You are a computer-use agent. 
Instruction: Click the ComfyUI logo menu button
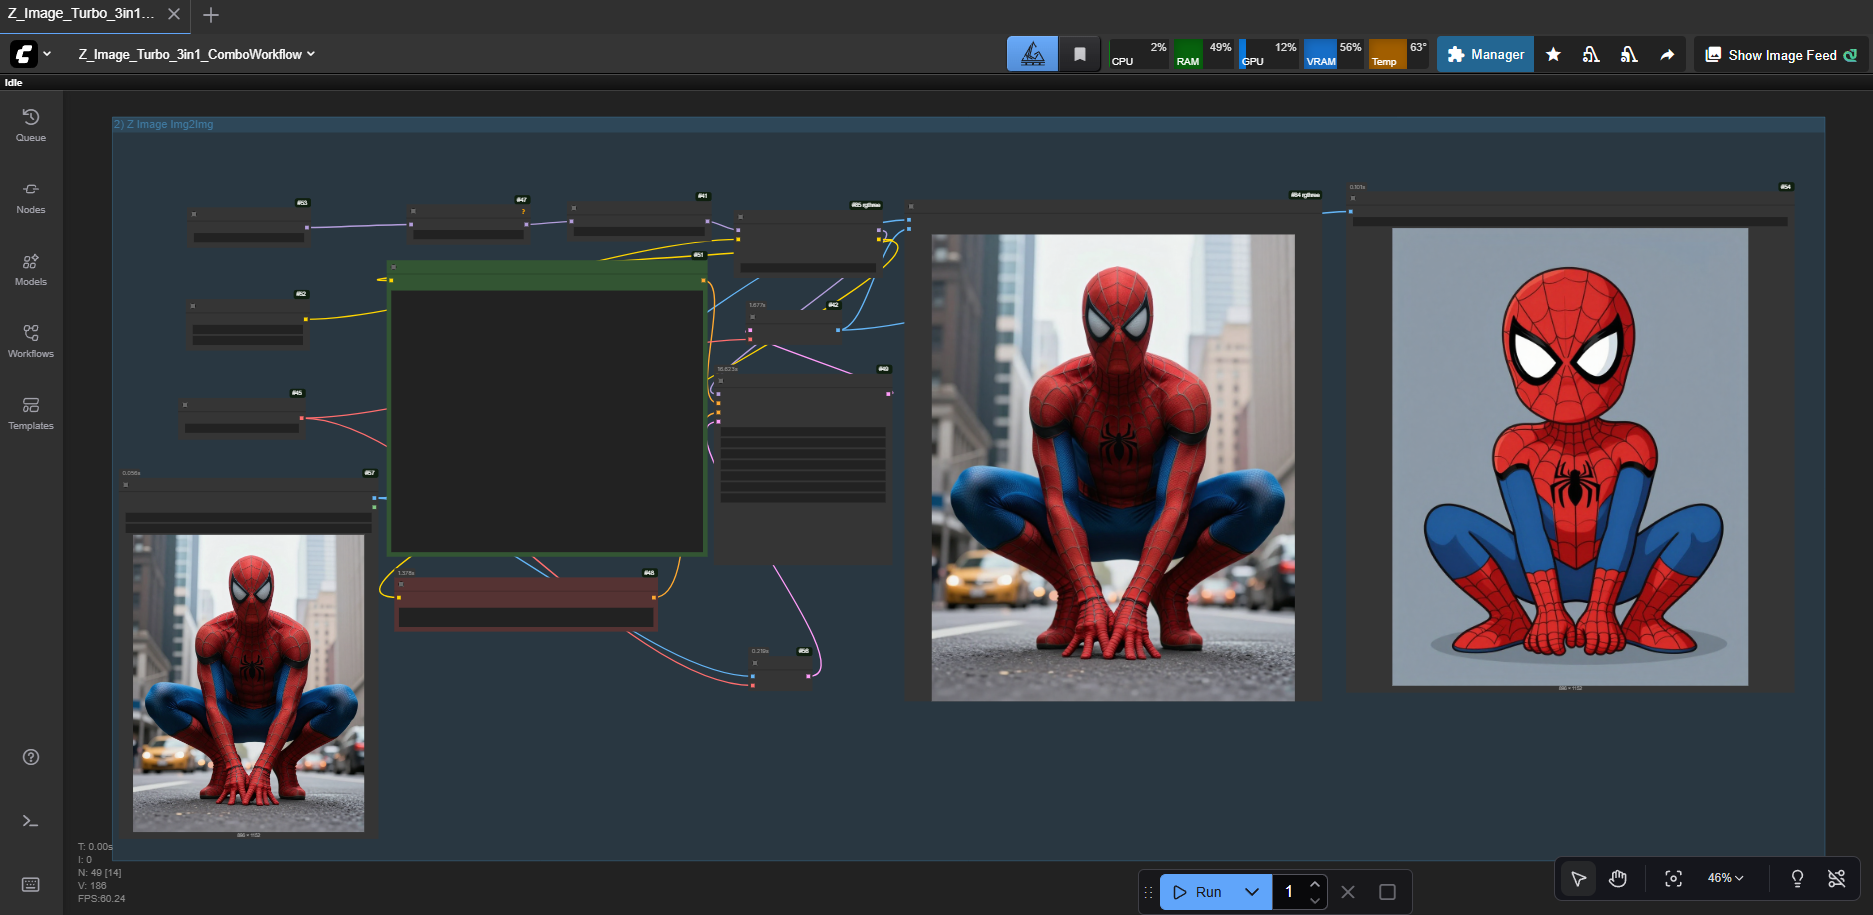click(24, 54)
